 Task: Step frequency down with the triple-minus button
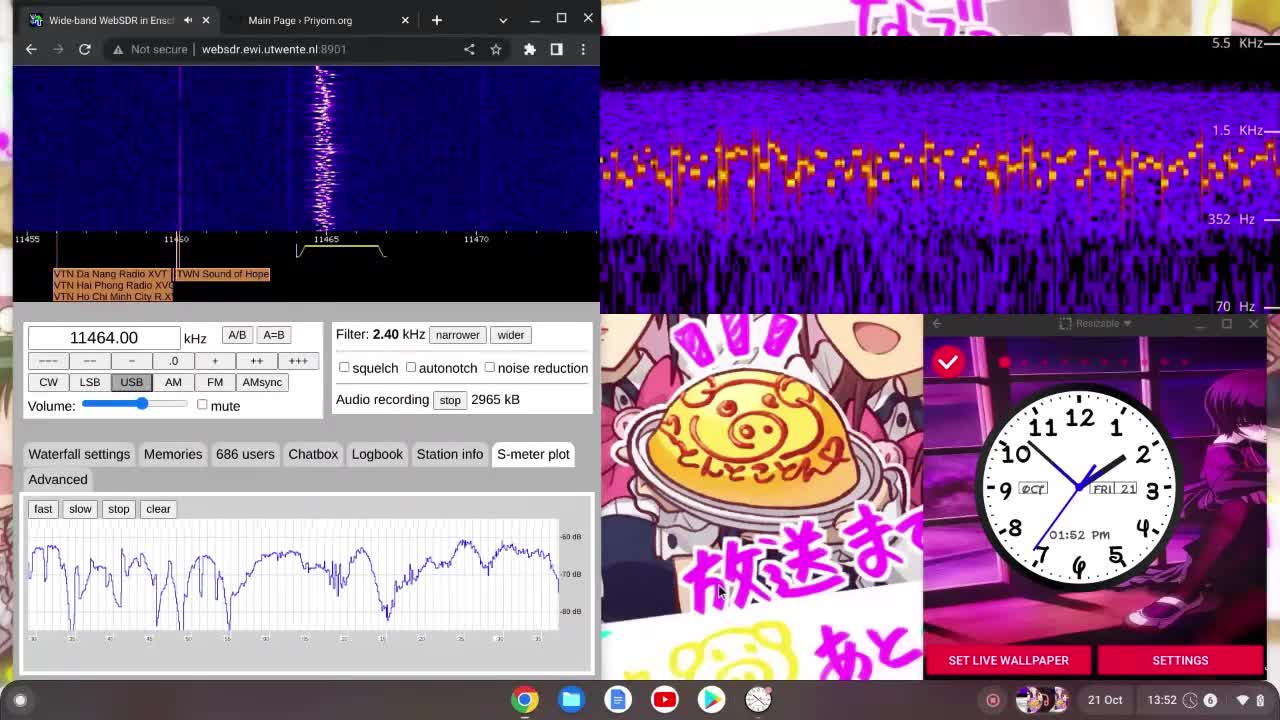coord(48,361)
